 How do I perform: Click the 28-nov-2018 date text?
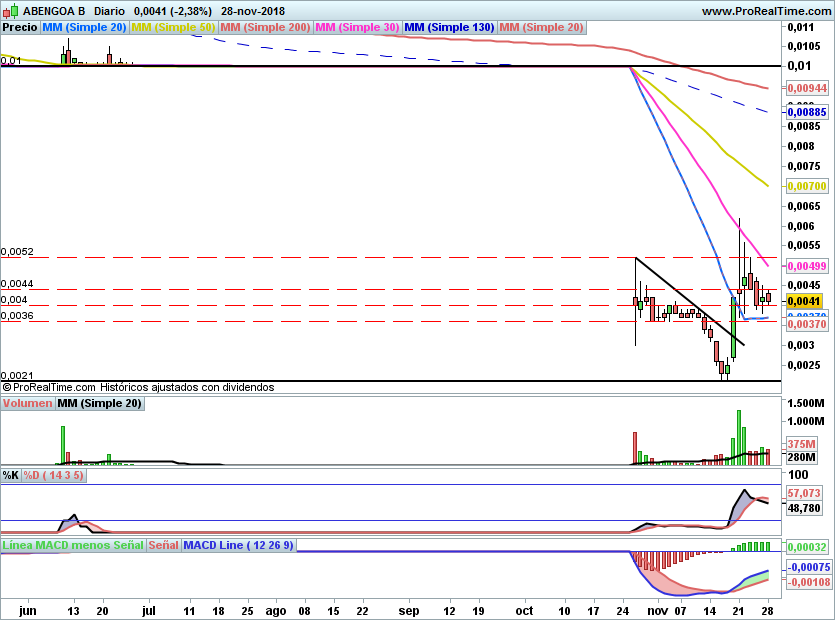pos(253,11)
